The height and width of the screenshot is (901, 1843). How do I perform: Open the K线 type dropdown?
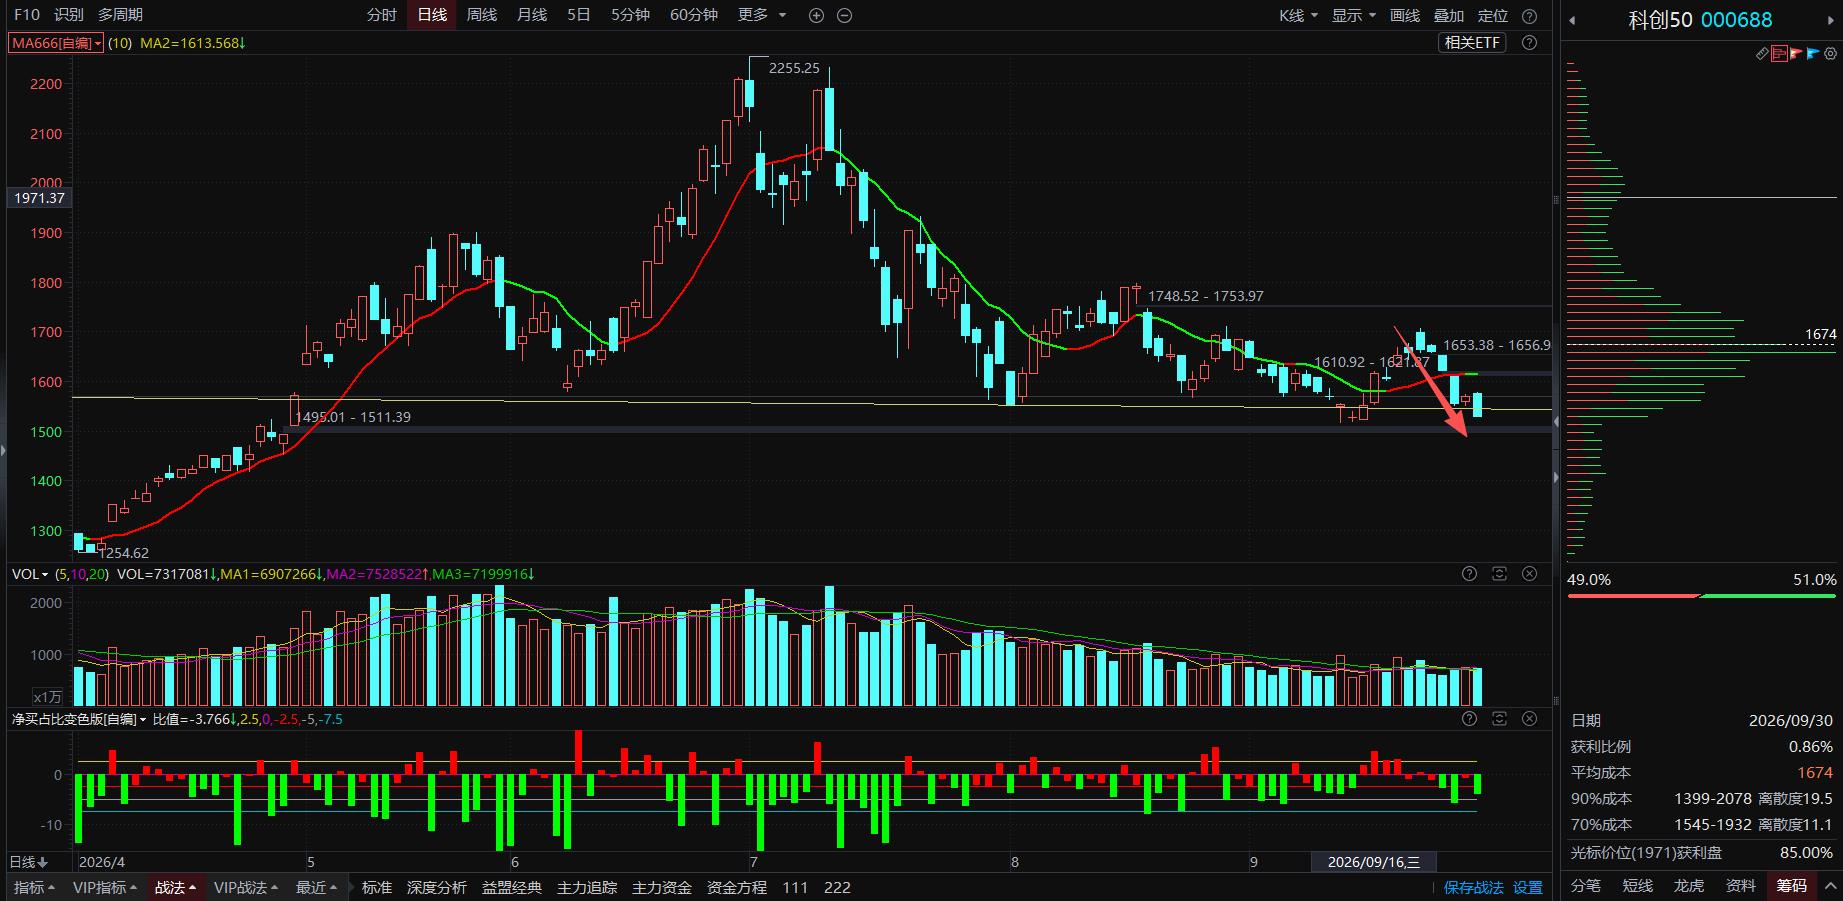(1298, 15)
